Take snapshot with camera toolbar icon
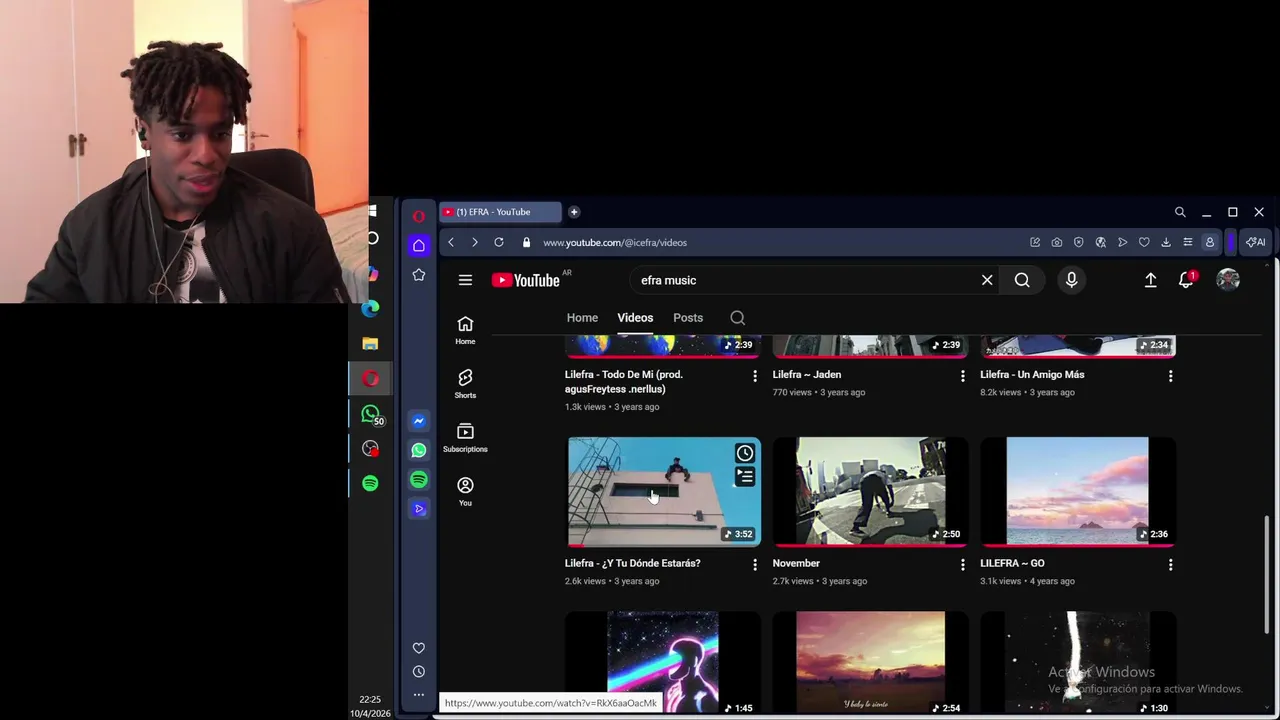The width and height of the screenshot is (1280, 720). coord(1057,242)
